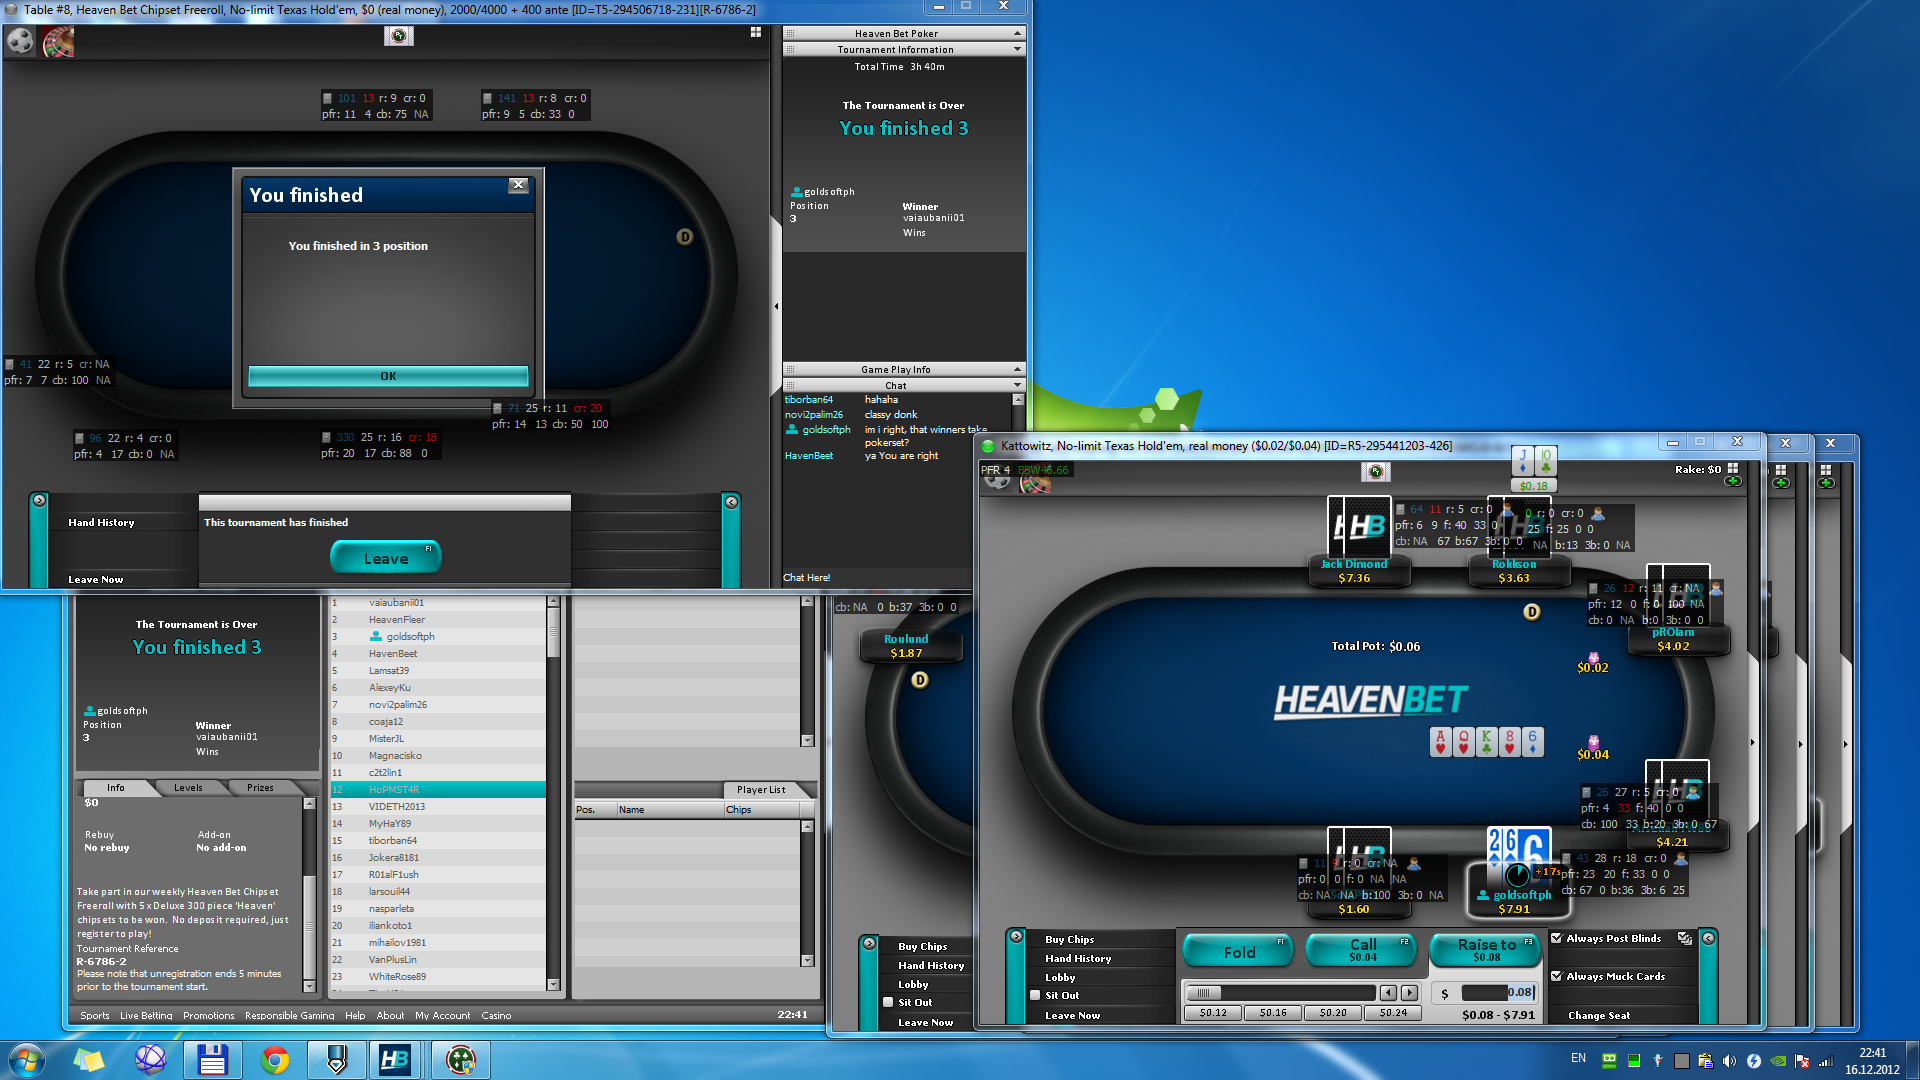
Task: Click the Leave button on tournament table
Action: [385, 558]
